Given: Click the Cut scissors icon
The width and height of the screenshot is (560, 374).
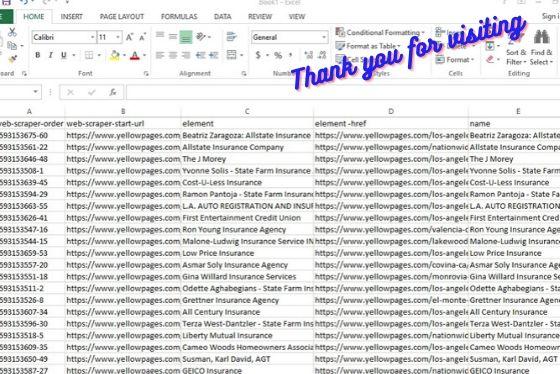Looking at the screenshot, I should pyautogui.click(x=12, y=32).
